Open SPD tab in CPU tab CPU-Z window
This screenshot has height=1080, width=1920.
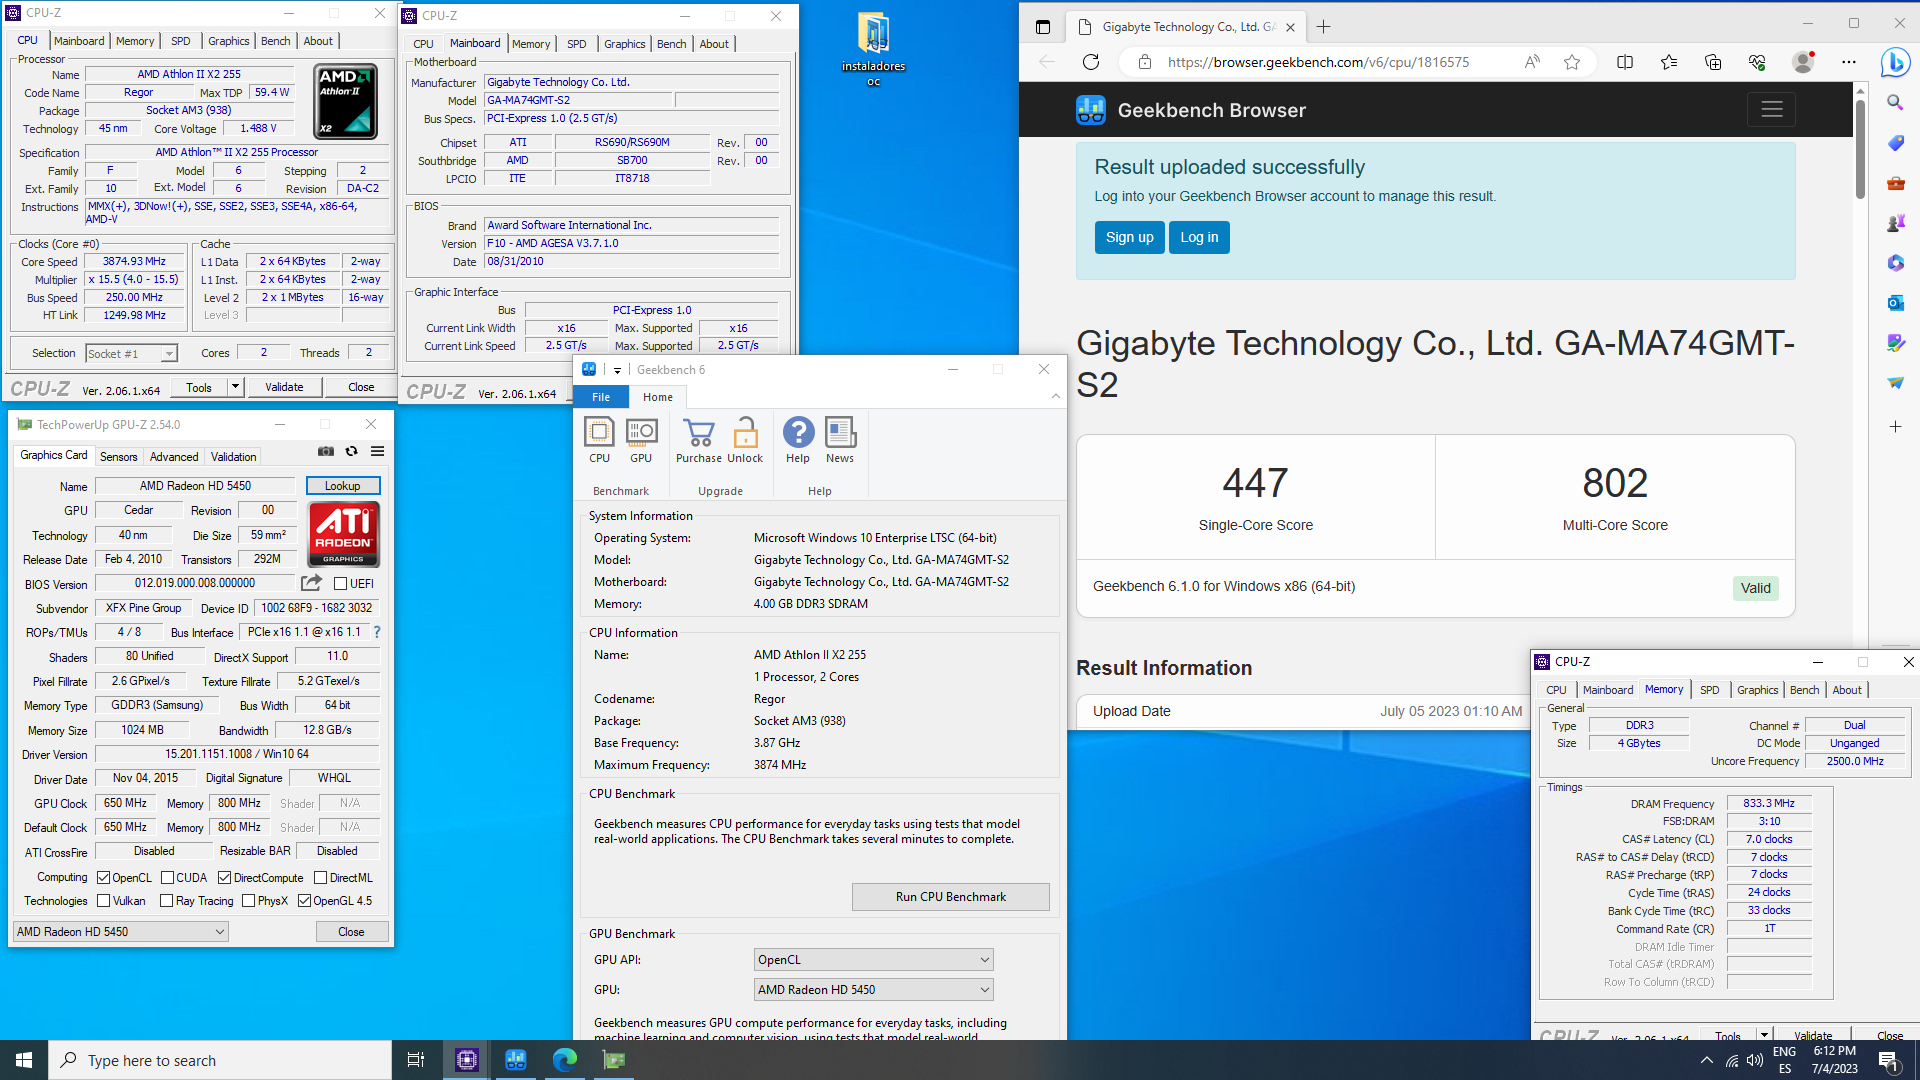[x=181, y=41]
